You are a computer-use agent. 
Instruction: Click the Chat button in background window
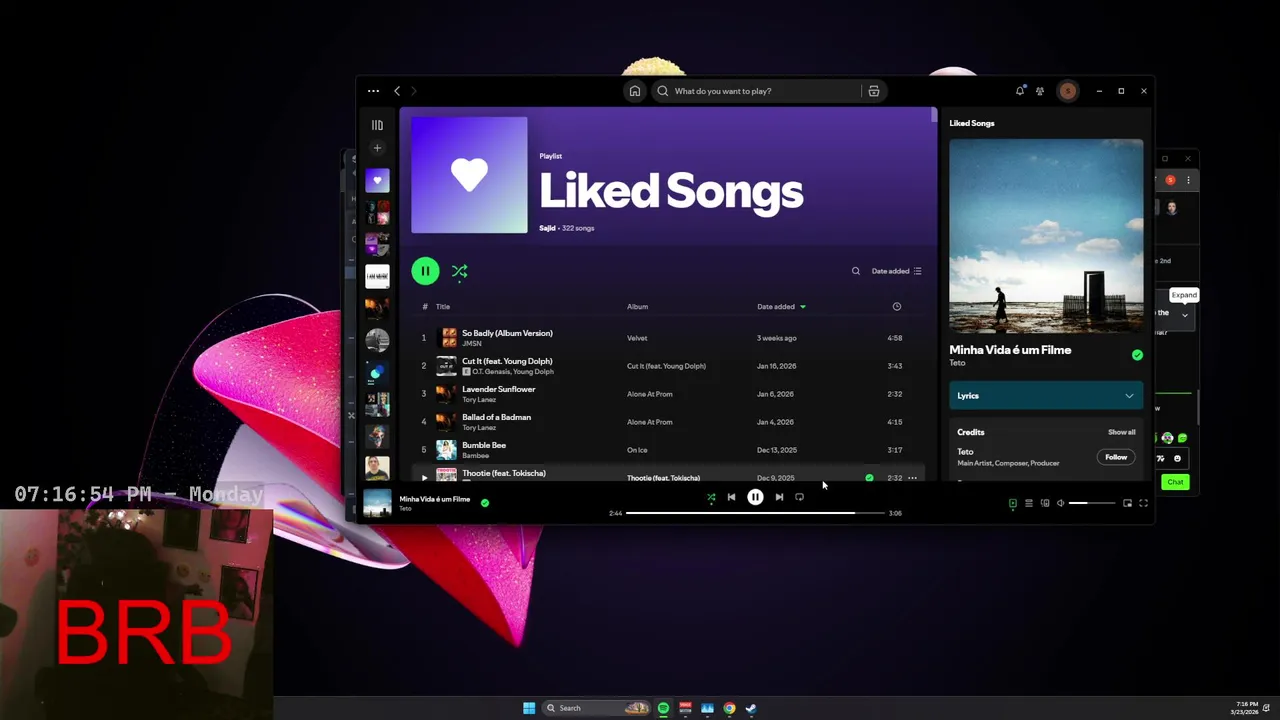[x=1175, y=482]
